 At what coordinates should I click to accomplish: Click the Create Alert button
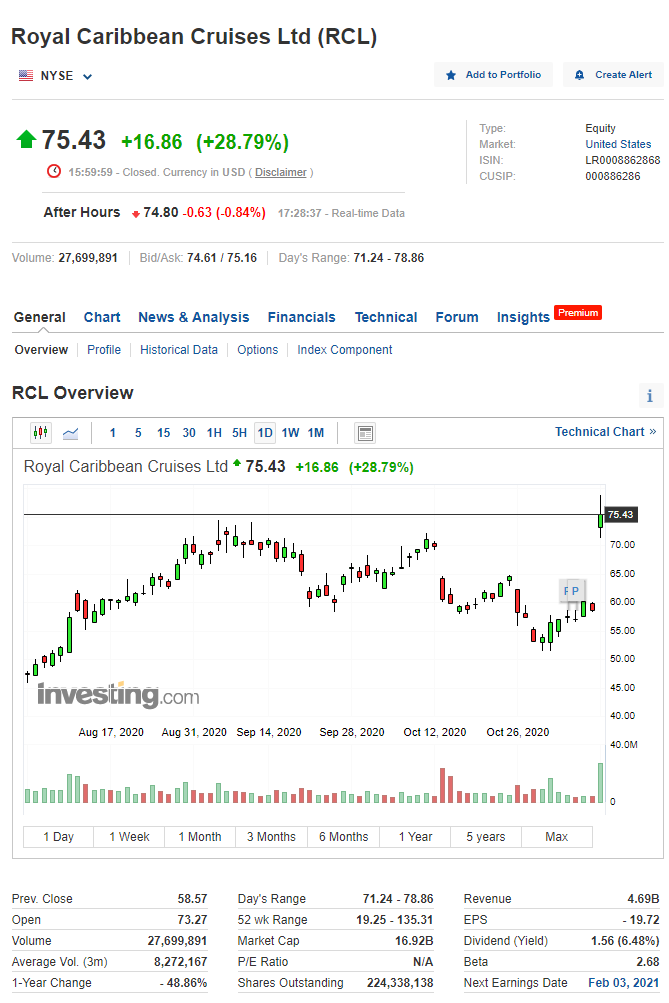point(613,75)
